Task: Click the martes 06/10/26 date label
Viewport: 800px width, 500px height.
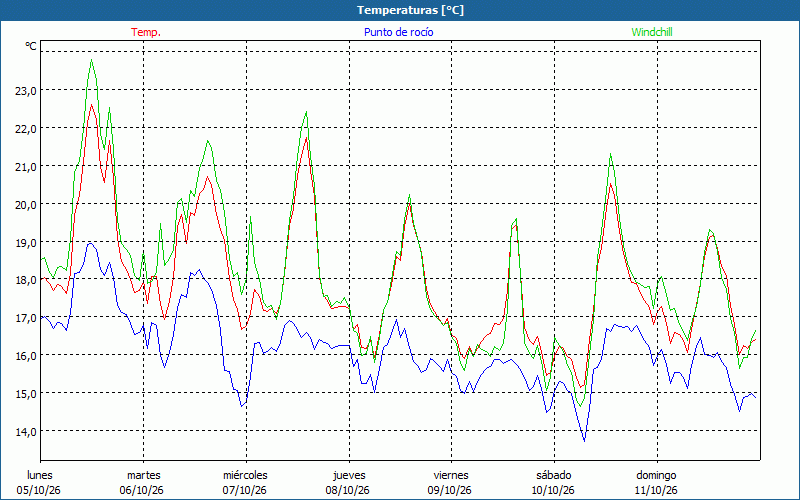Action: click(x=142, y=483)
